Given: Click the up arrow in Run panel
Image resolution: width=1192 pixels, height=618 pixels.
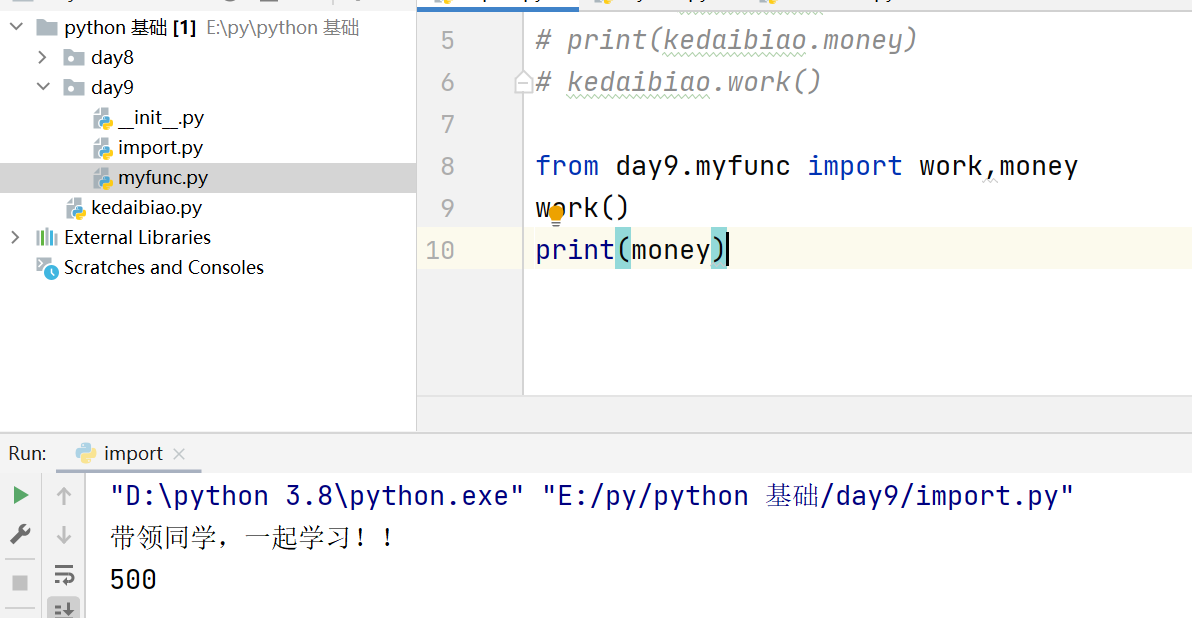Looking at the screenshot, I should (64, 495).
